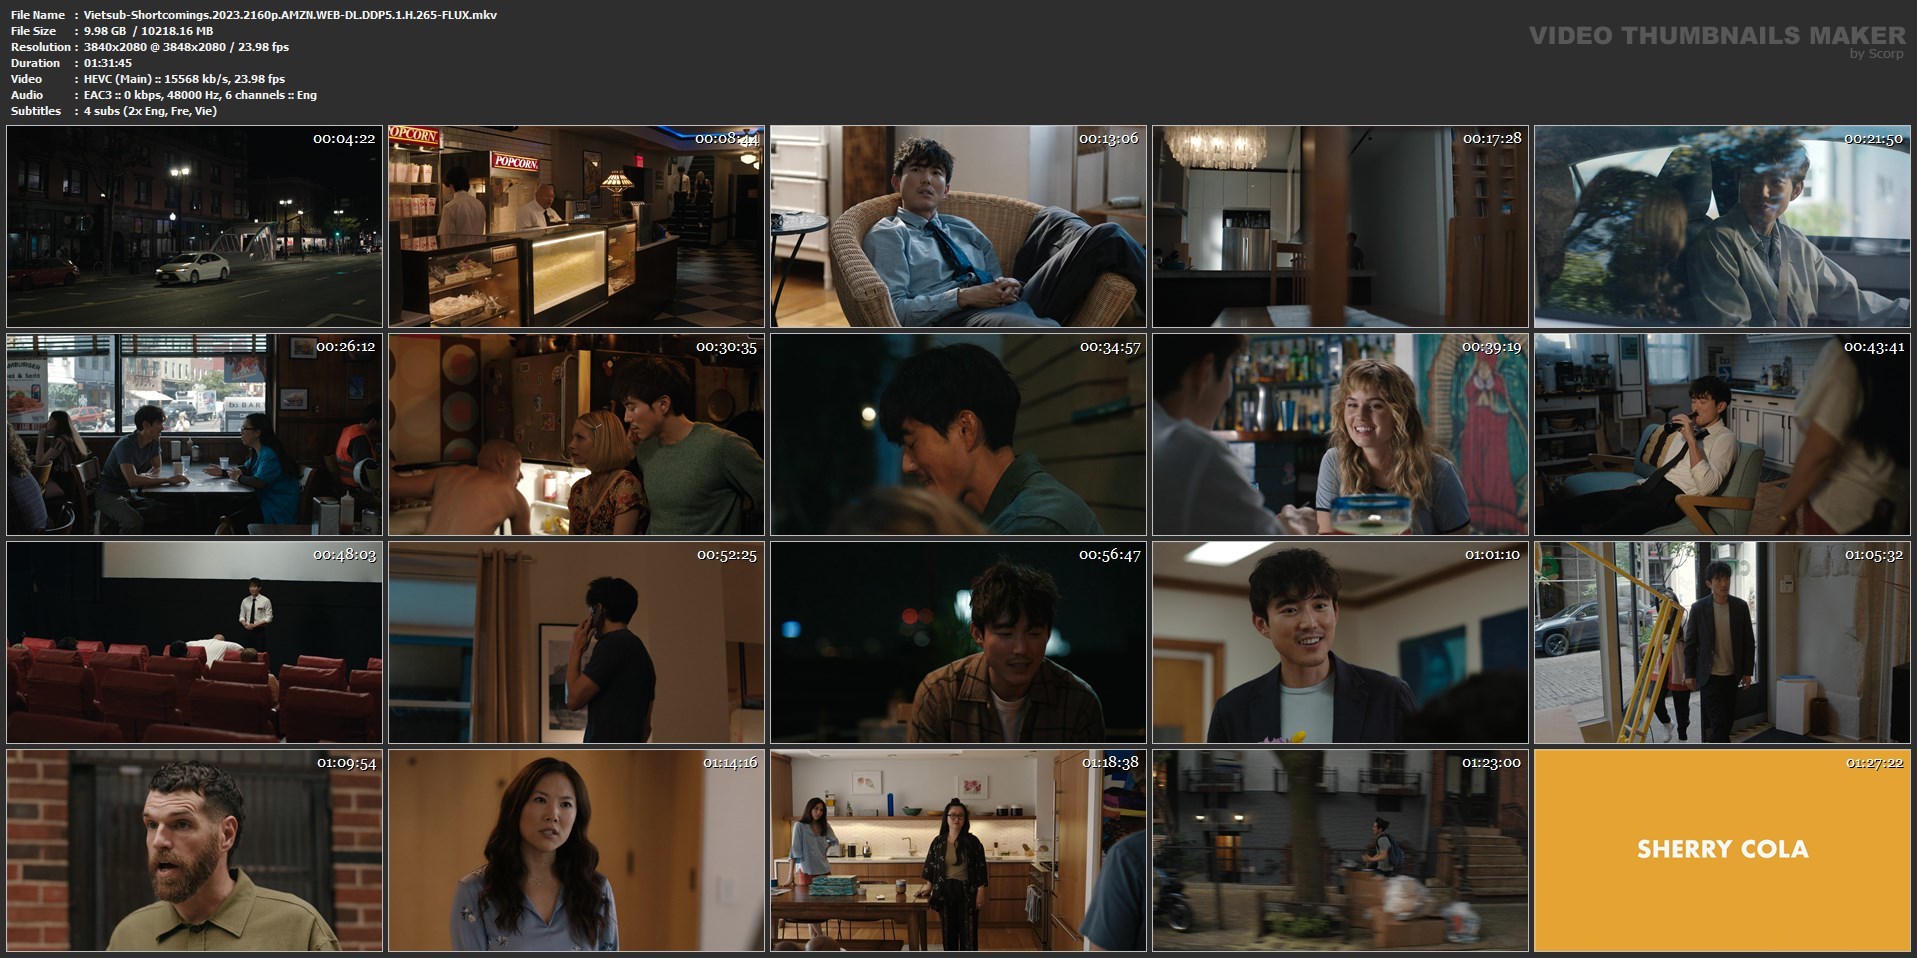Select the popcorn counter thumbnail at 00:08:44
This screenshot has width=1917, height=958.
coord(576,227)
